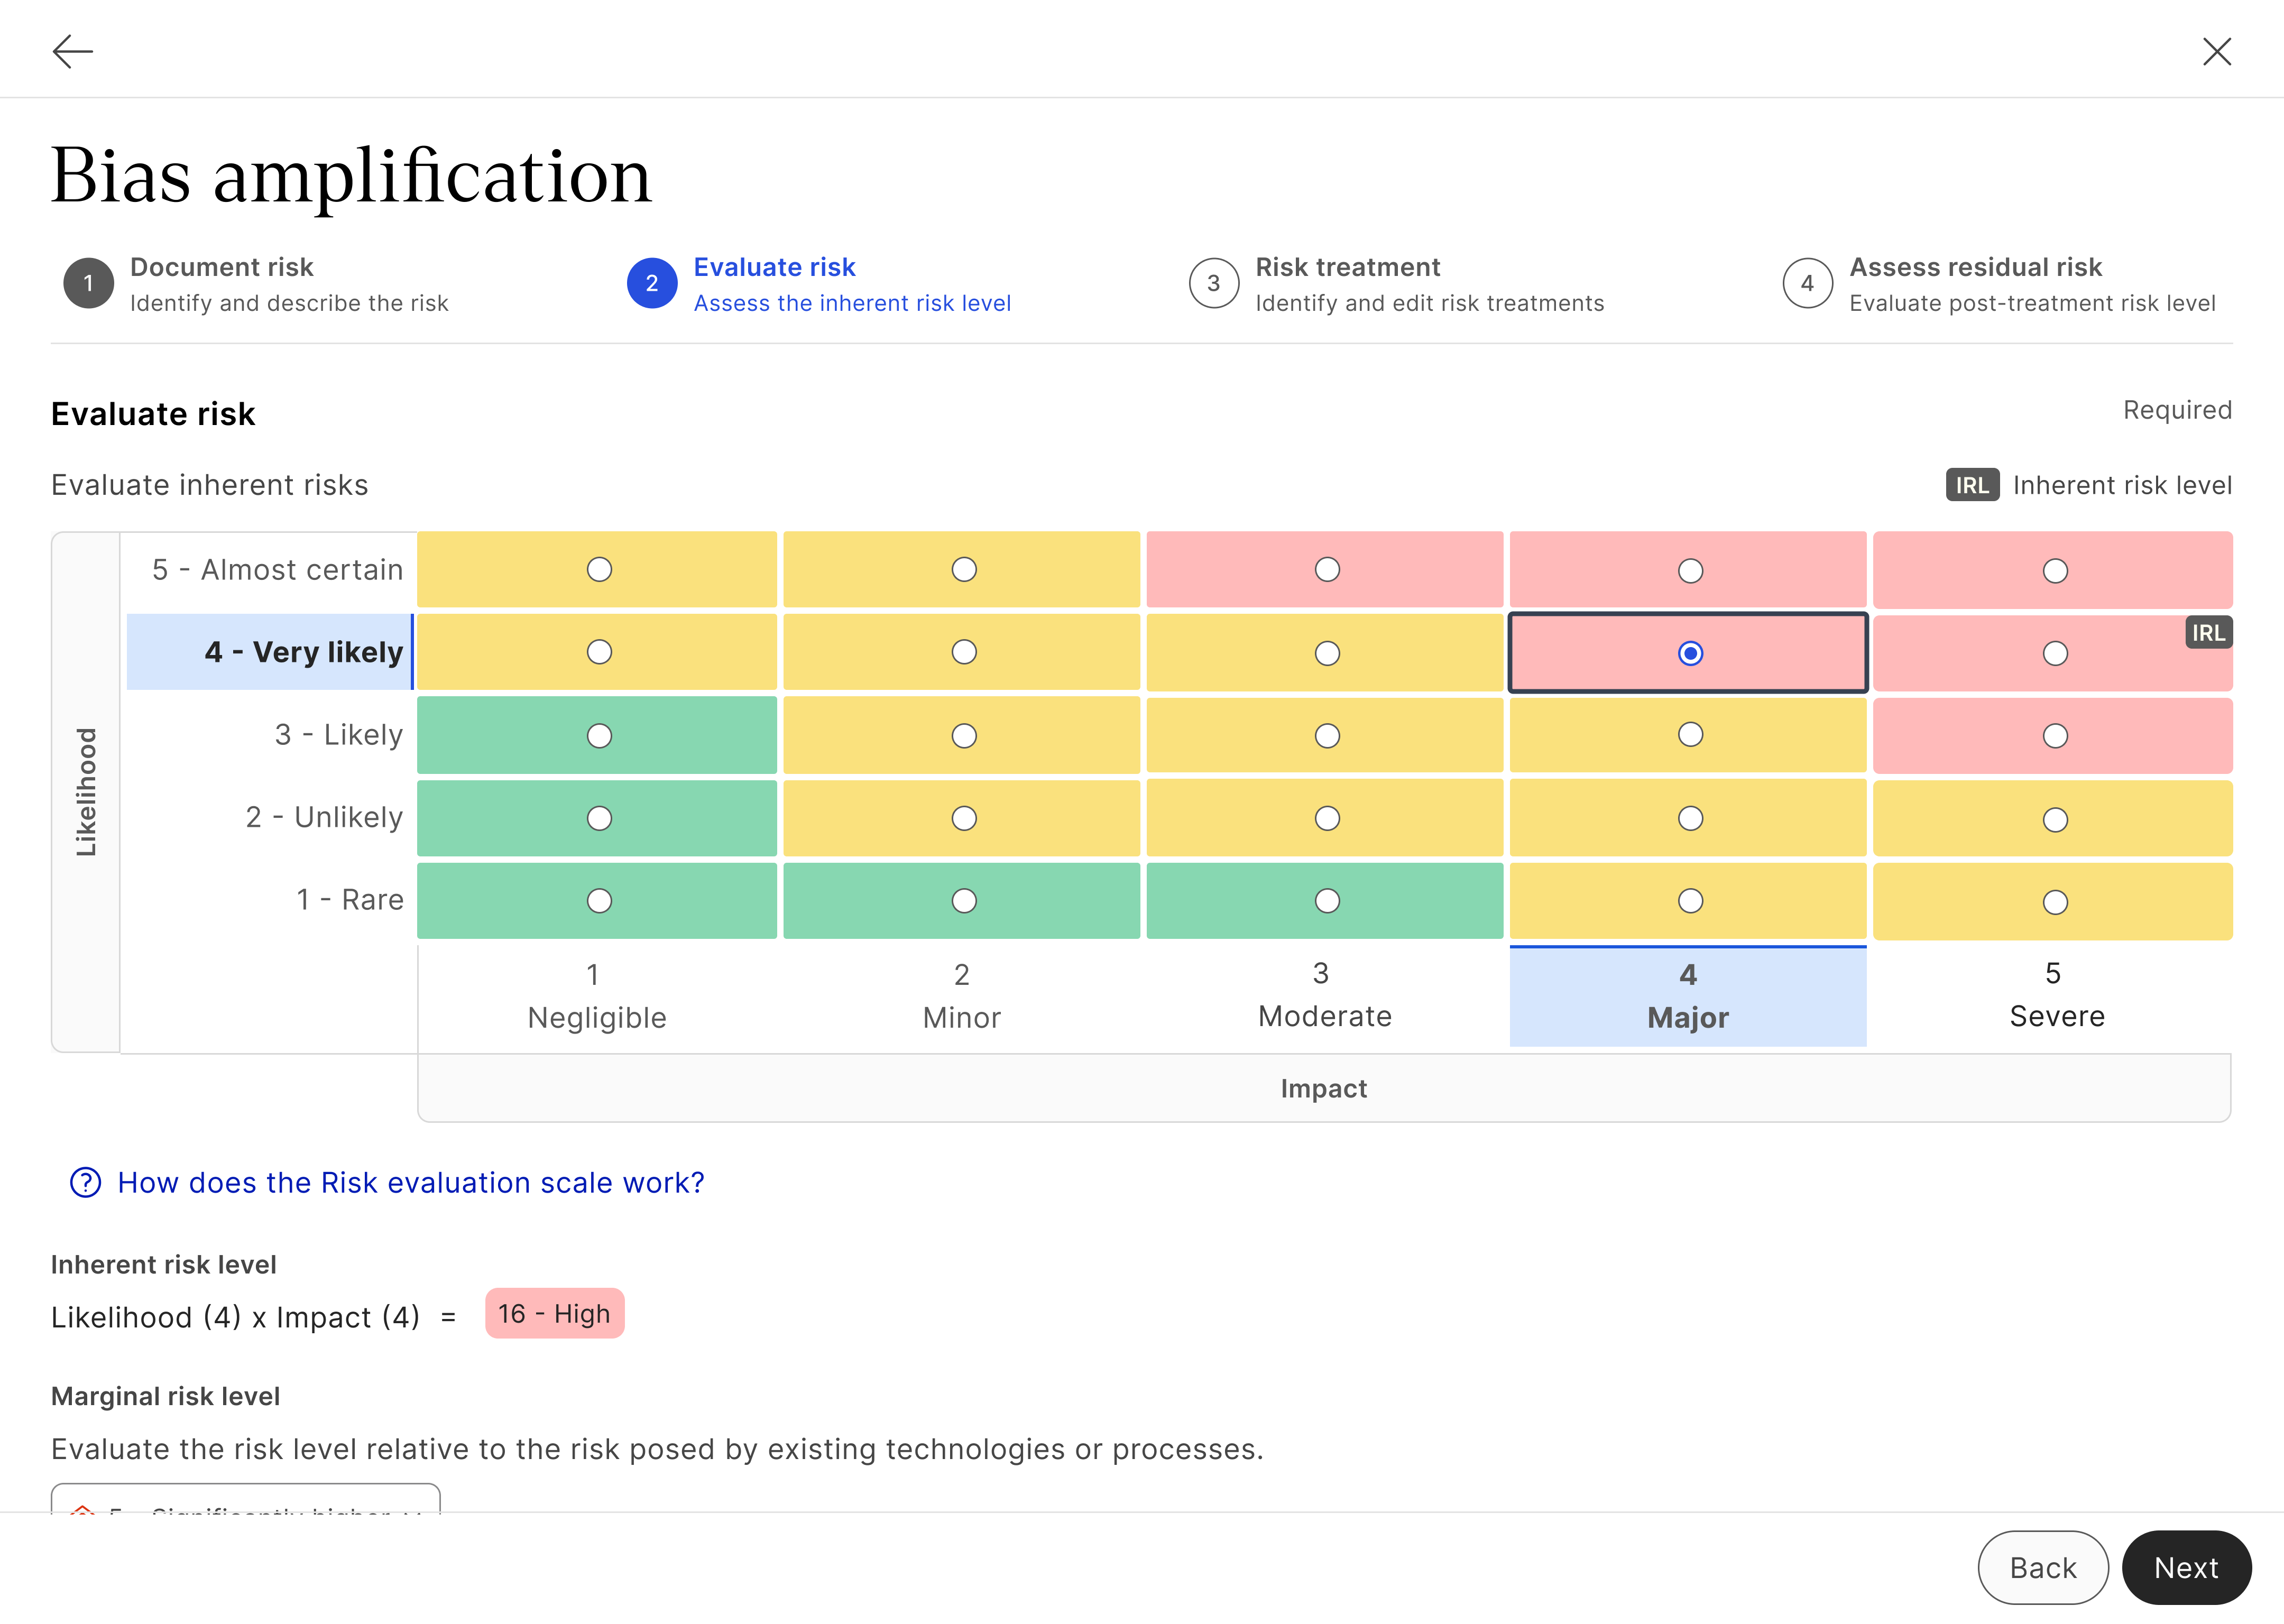Select the Almost certain and Severe radio button

tap(2055, 570)
